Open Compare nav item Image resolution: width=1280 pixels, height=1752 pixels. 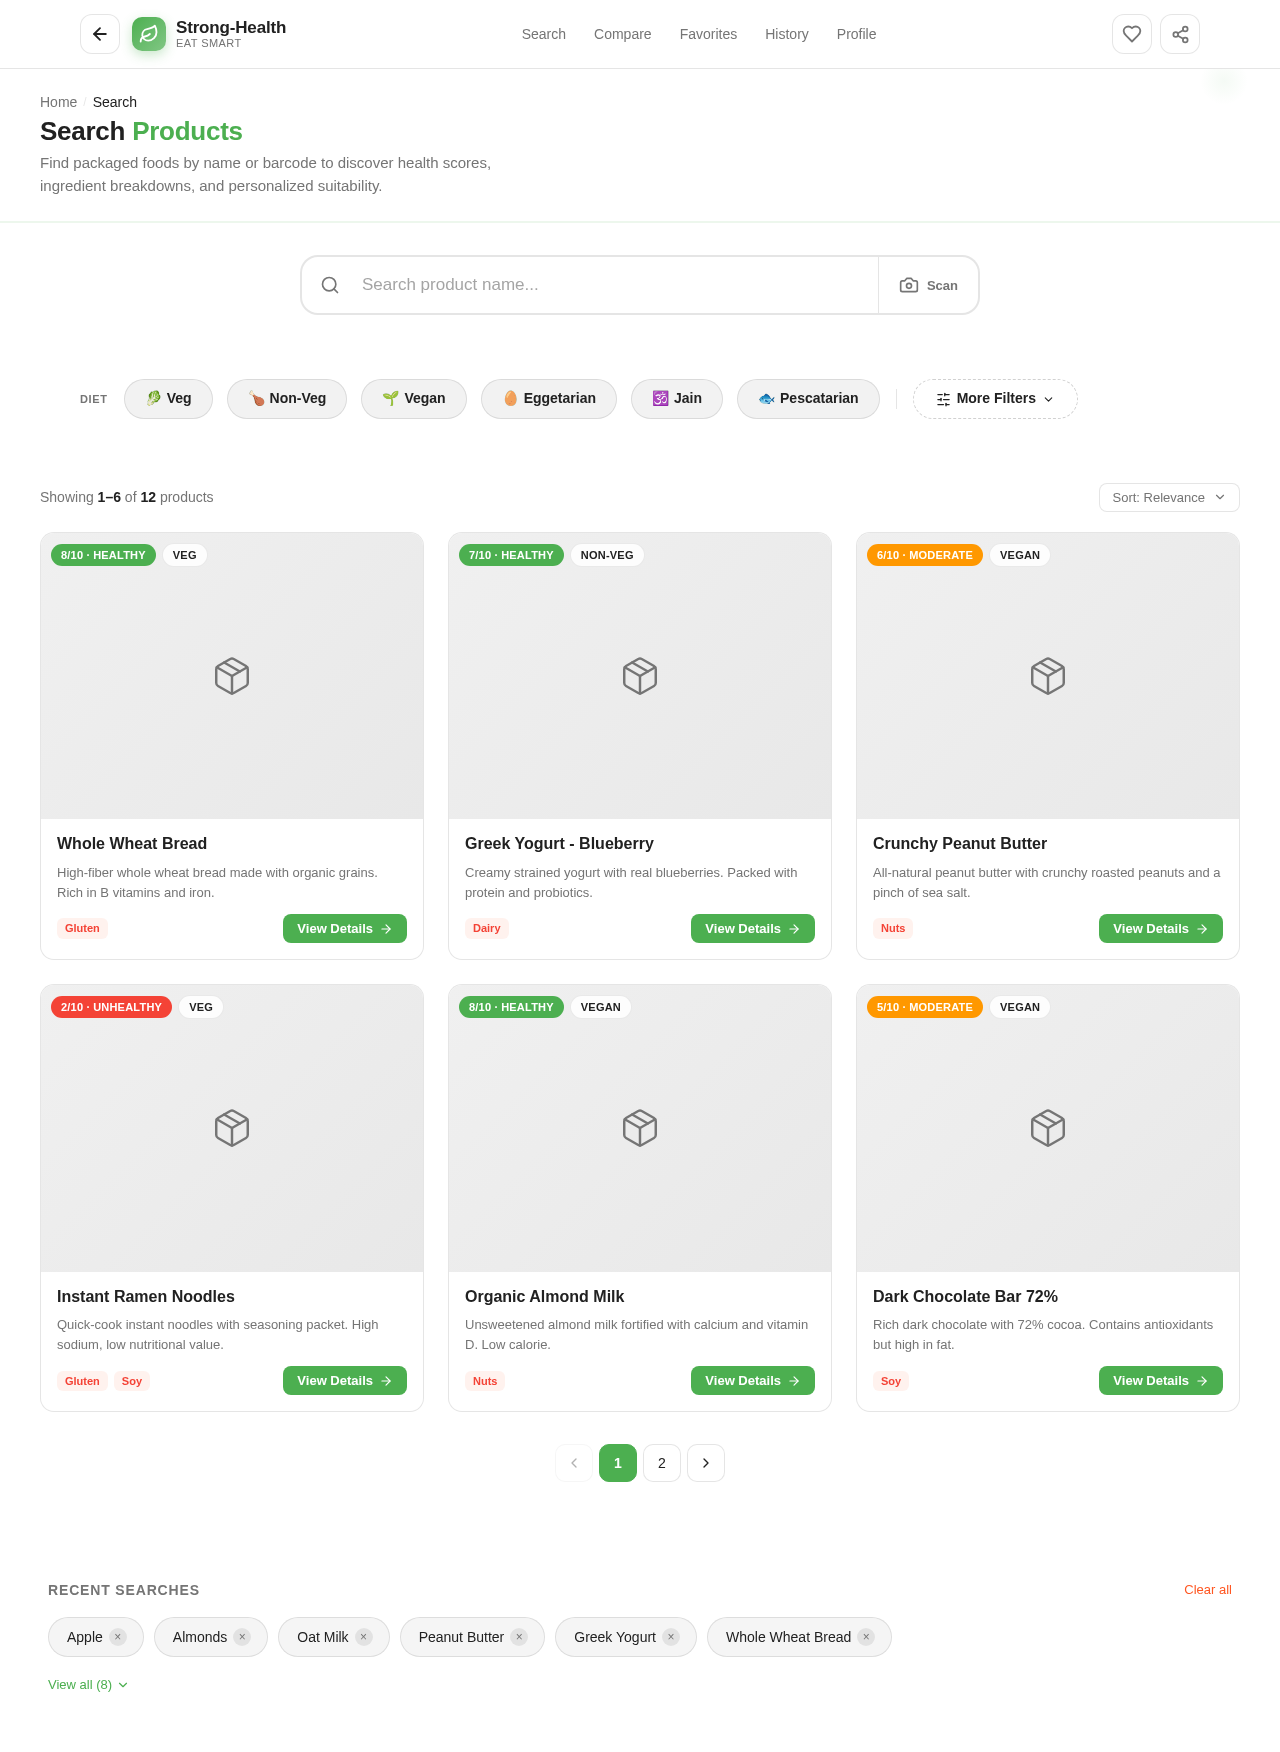coord(623,34)
